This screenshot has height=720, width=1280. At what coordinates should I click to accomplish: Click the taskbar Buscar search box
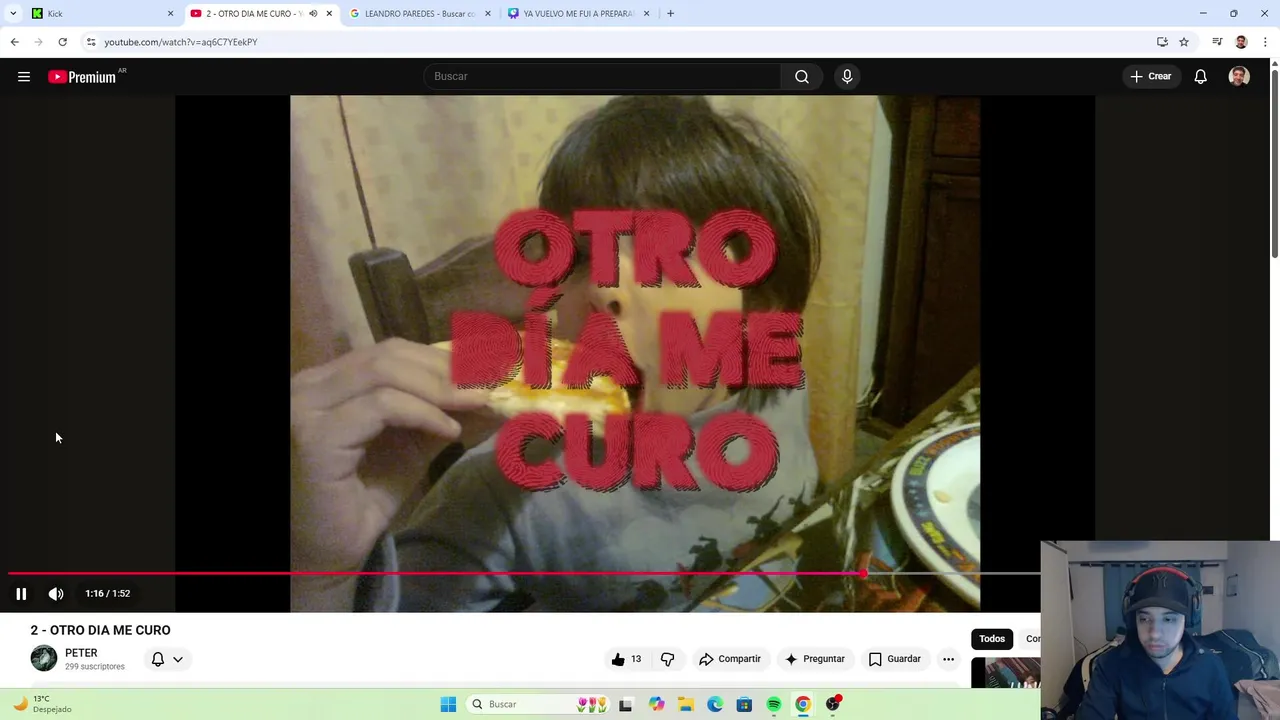pyautogui.click(x=537, y=704)
